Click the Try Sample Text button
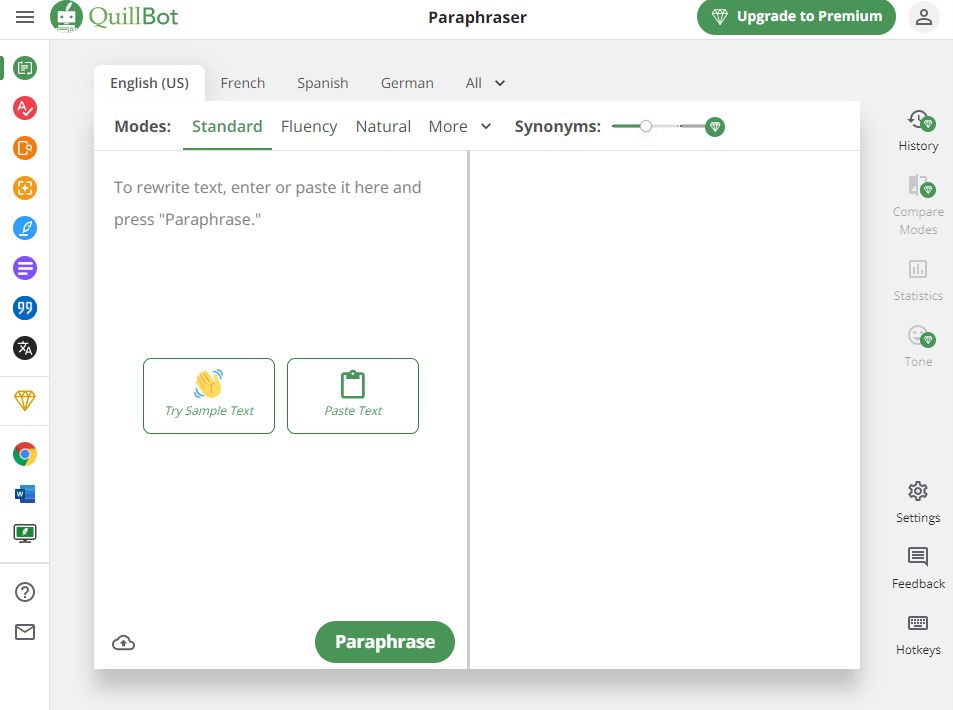Screen dimensions: 953x710 (x=209, y=396)
